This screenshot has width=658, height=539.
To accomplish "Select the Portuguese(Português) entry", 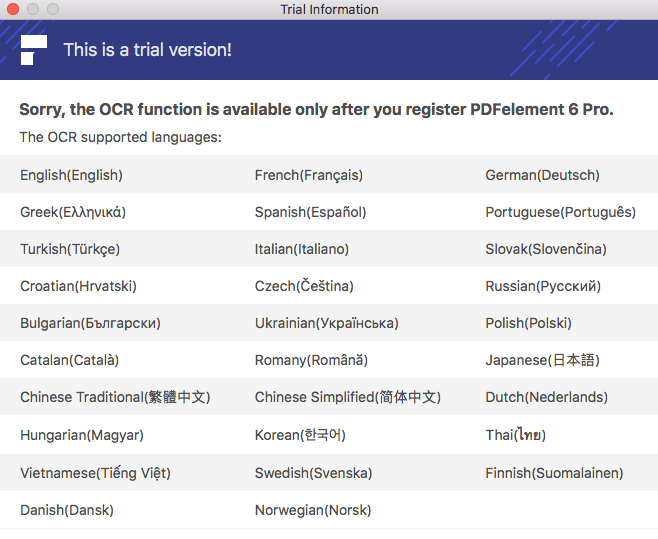I will [561, 212].
